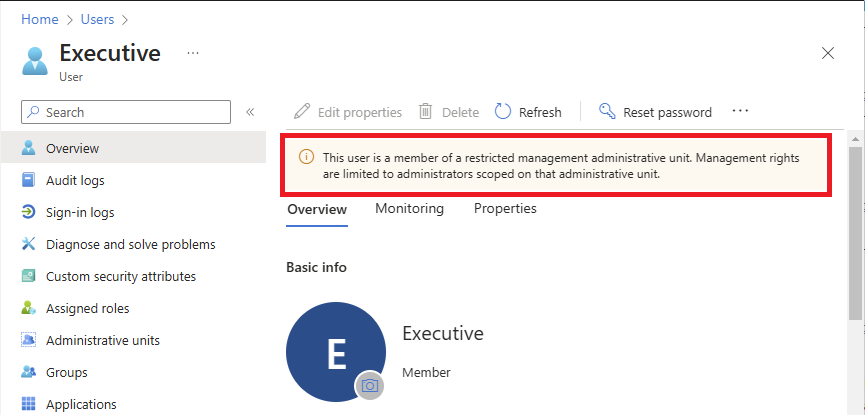Change profile photo via camera icon

pos(369,385)
